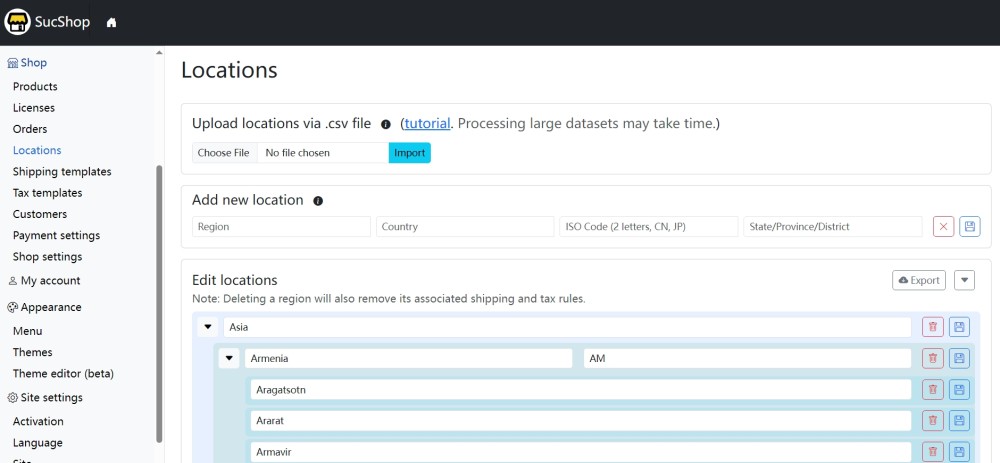Open the dropdown arrow next to Export
1000x463 pixels.
point(964,280)
